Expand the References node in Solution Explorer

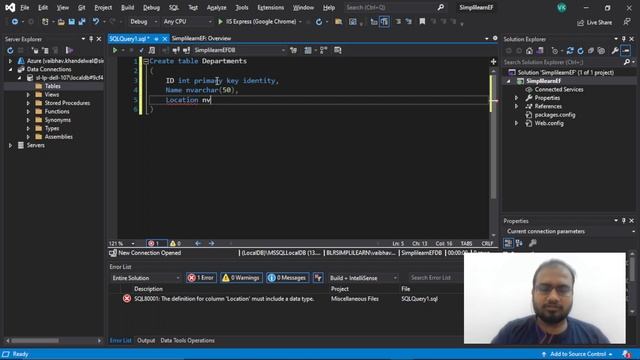(x=516, y=107)
